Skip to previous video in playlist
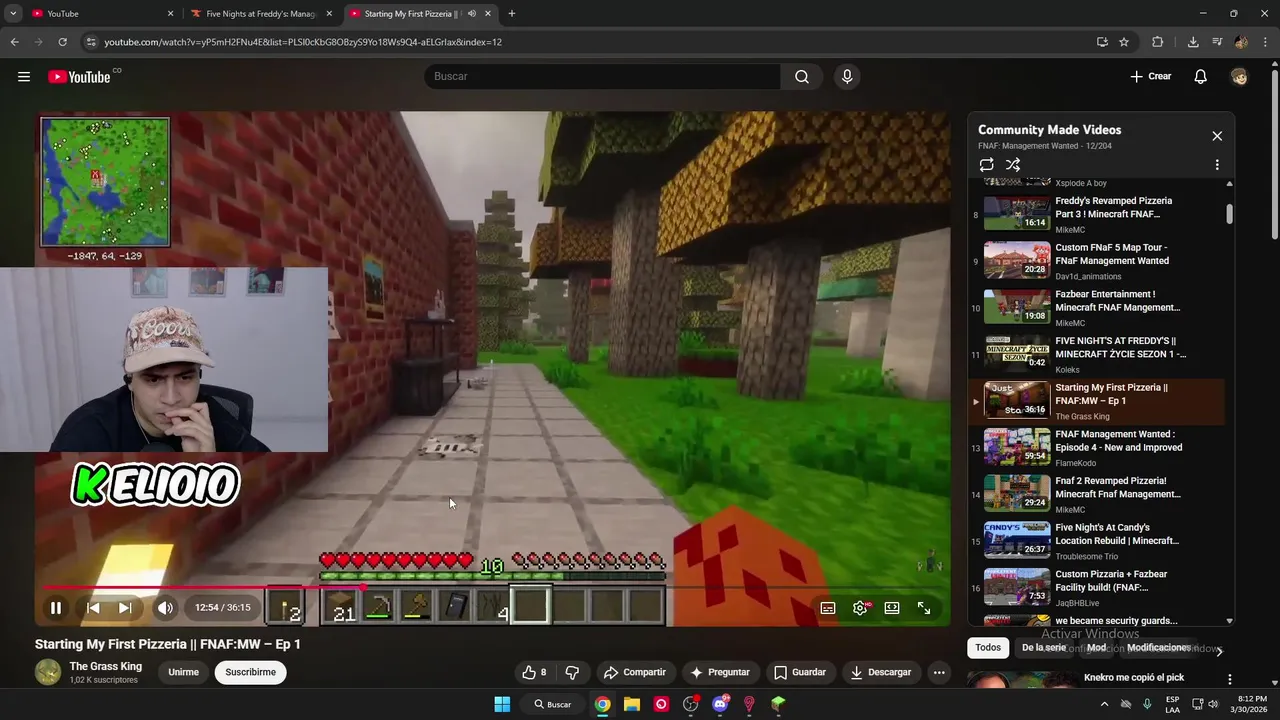Viewport: 1280px width, 720px height. pos(93,607)
